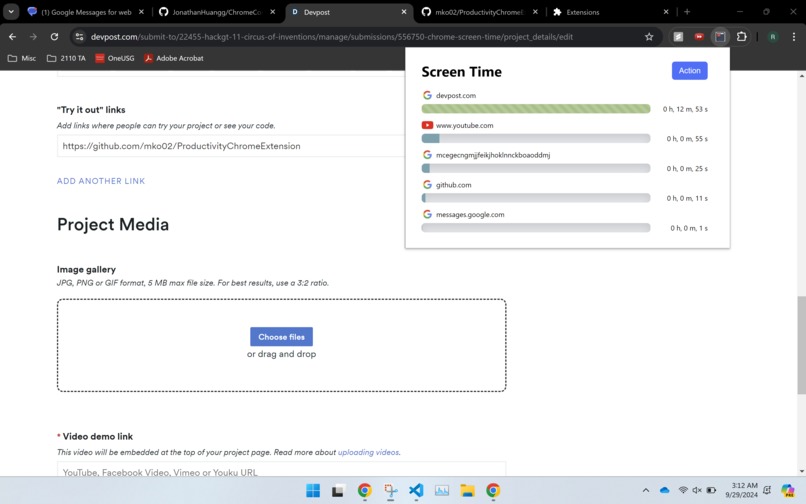Screen dimensions: 806x504
Task: Switch to Google Messages for web tab
Action: click(x=86, y=12)
